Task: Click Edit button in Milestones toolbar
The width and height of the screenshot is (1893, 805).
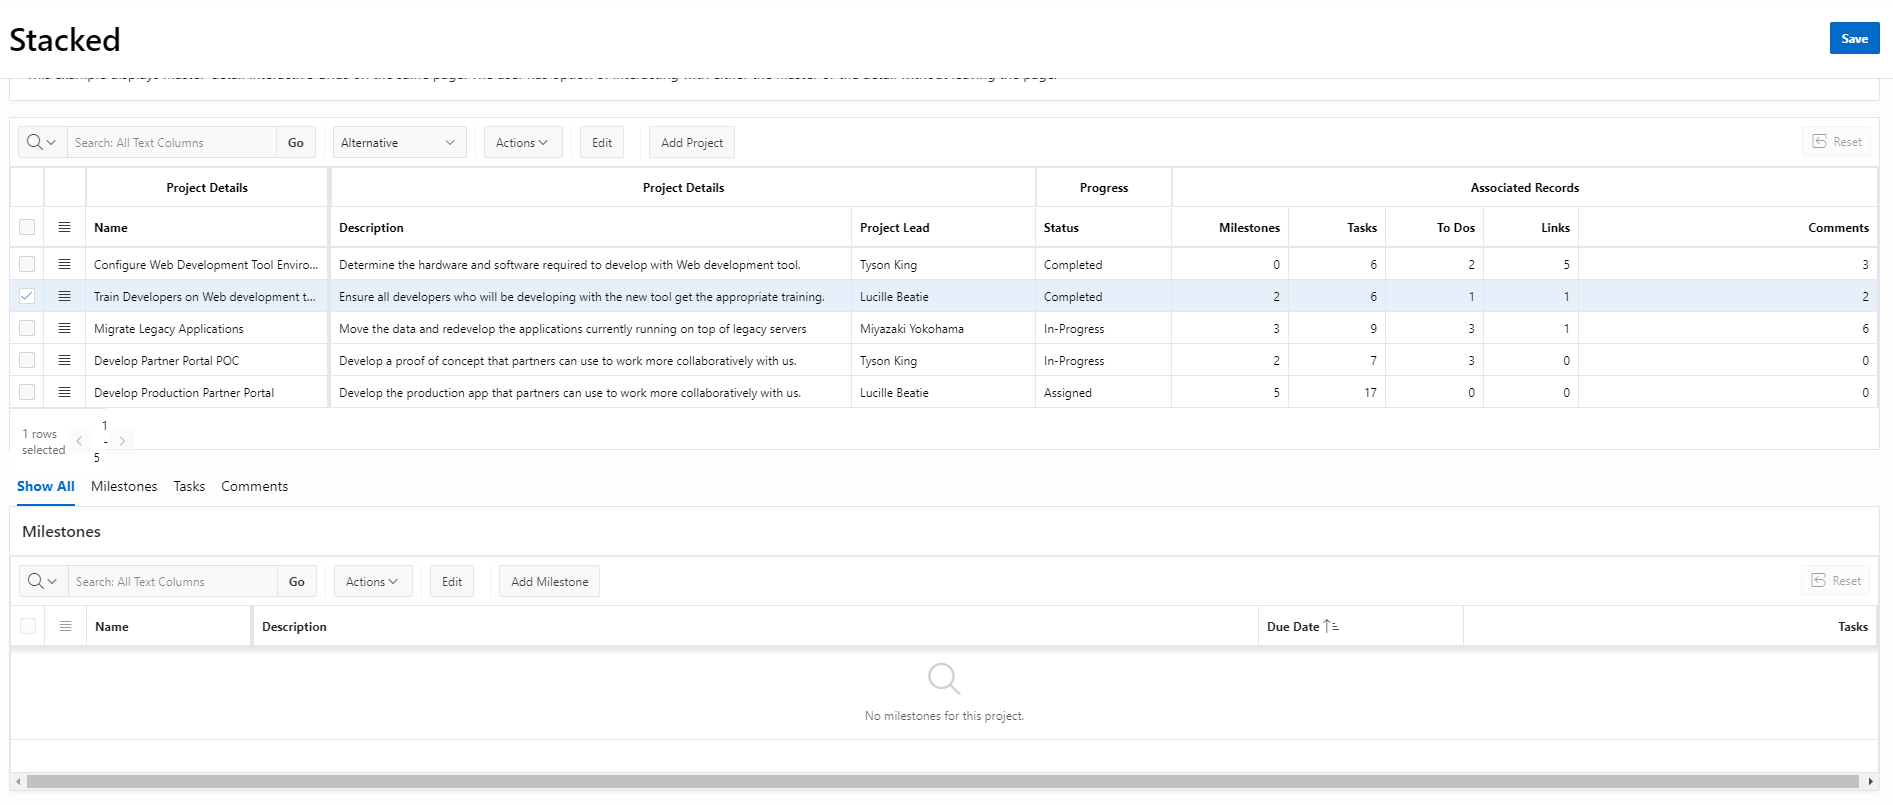Action: coord(452,581)
